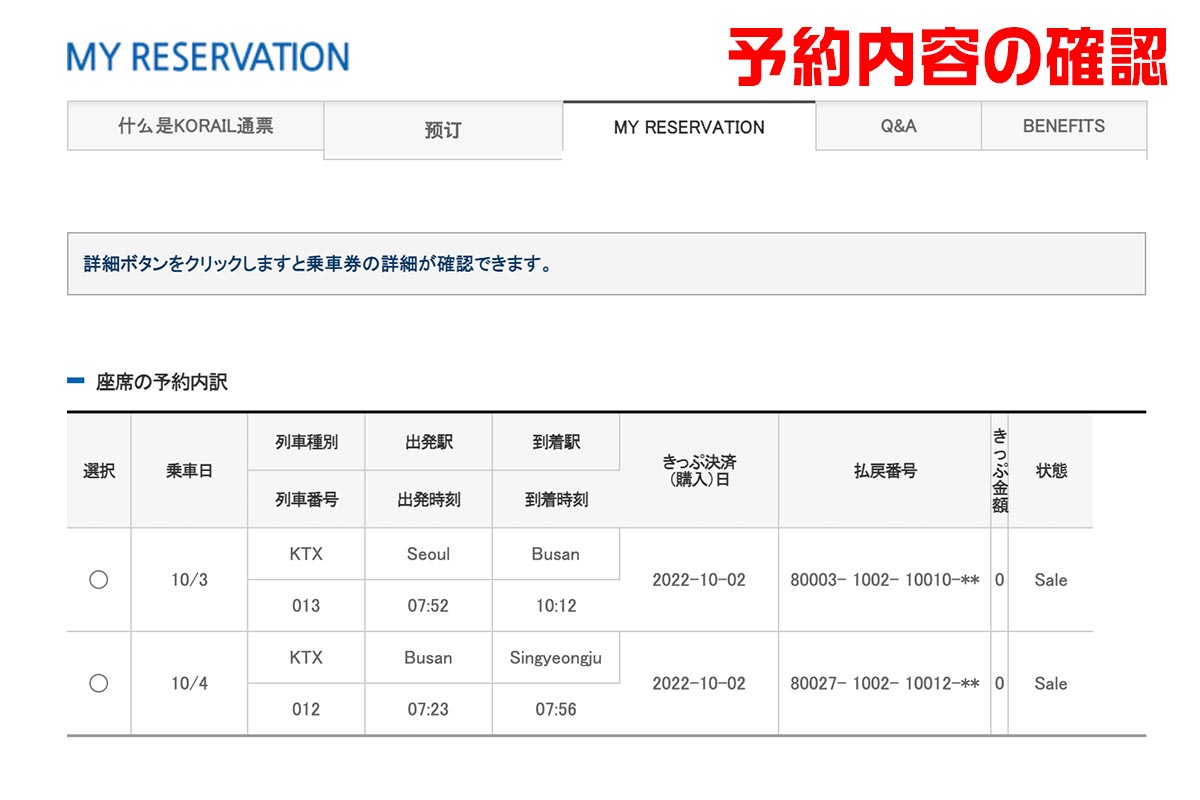
Task: Click refund number 80003- 1002- 10010-**
Action: pos(885,580)
